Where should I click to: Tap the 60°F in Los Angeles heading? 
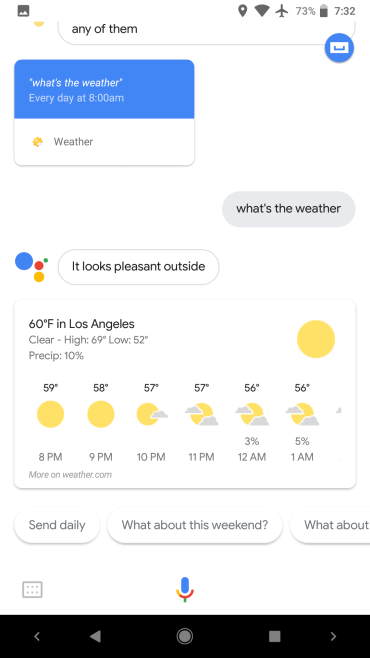coord(81,324)
